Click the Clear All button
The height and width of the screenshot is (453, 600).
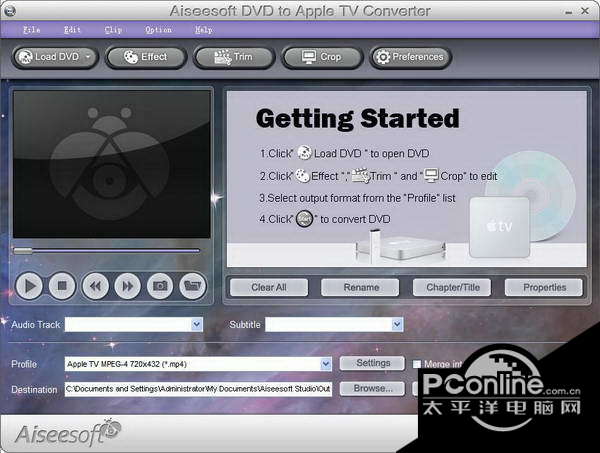(x=269, y=287)
